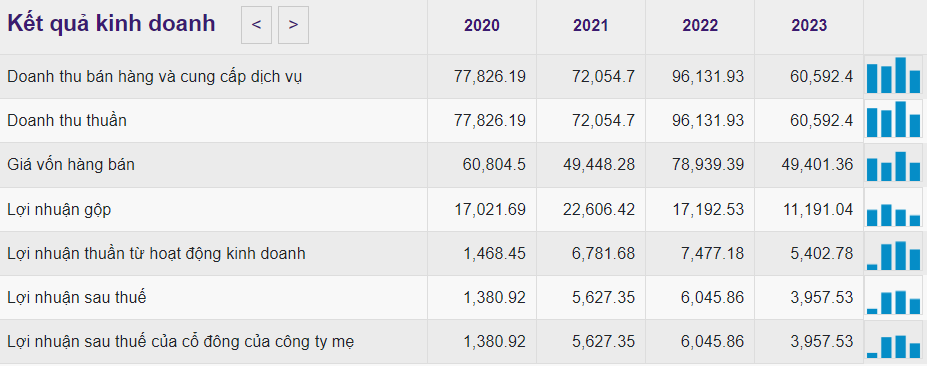Go to previous period with the < button
The image size is (927, 366).
tap(256, 25)
